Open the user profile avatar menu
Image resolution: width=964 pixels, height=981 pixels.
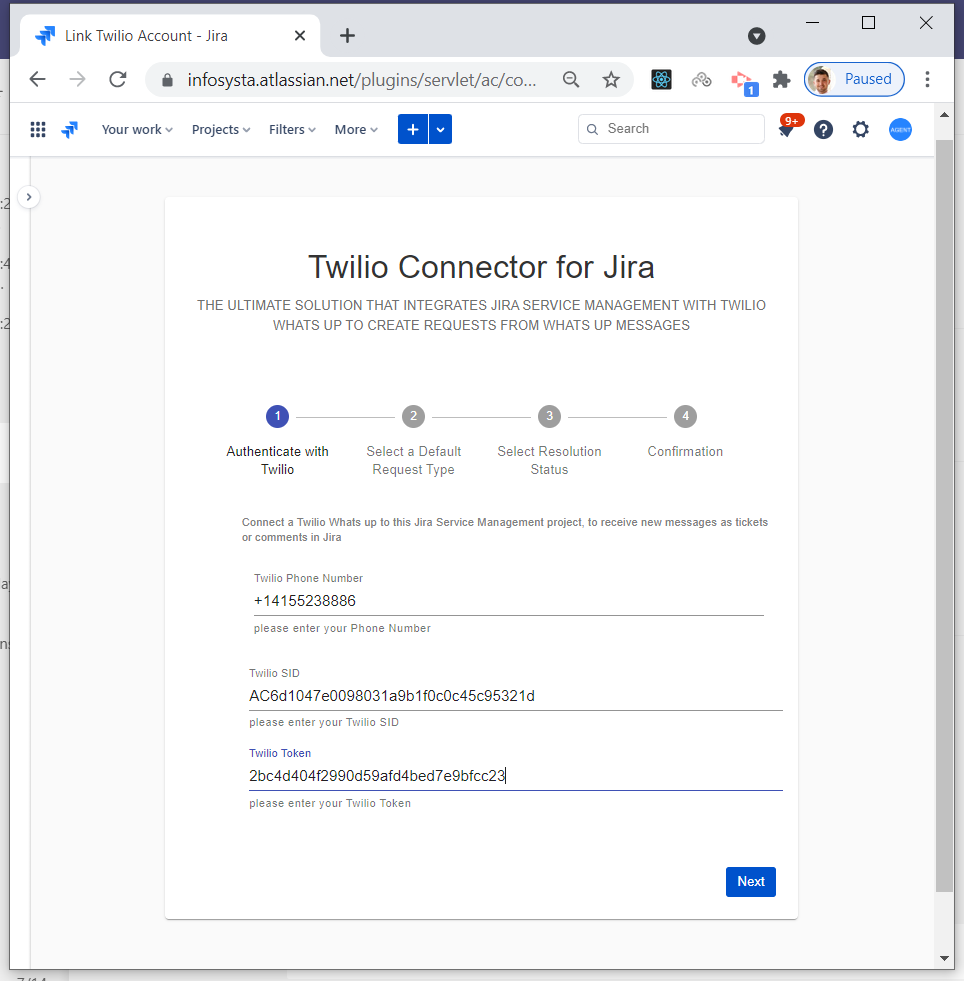pos(900,130)
